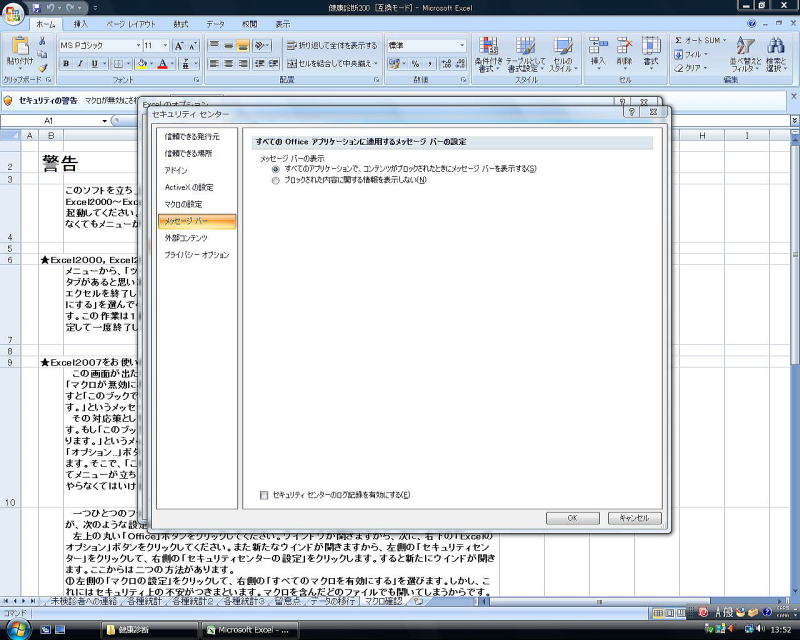This screenshot has height=640, width=800.
Task: Click the Align Text Left icon
Action: pyautogui.click(x=214, y=64)
